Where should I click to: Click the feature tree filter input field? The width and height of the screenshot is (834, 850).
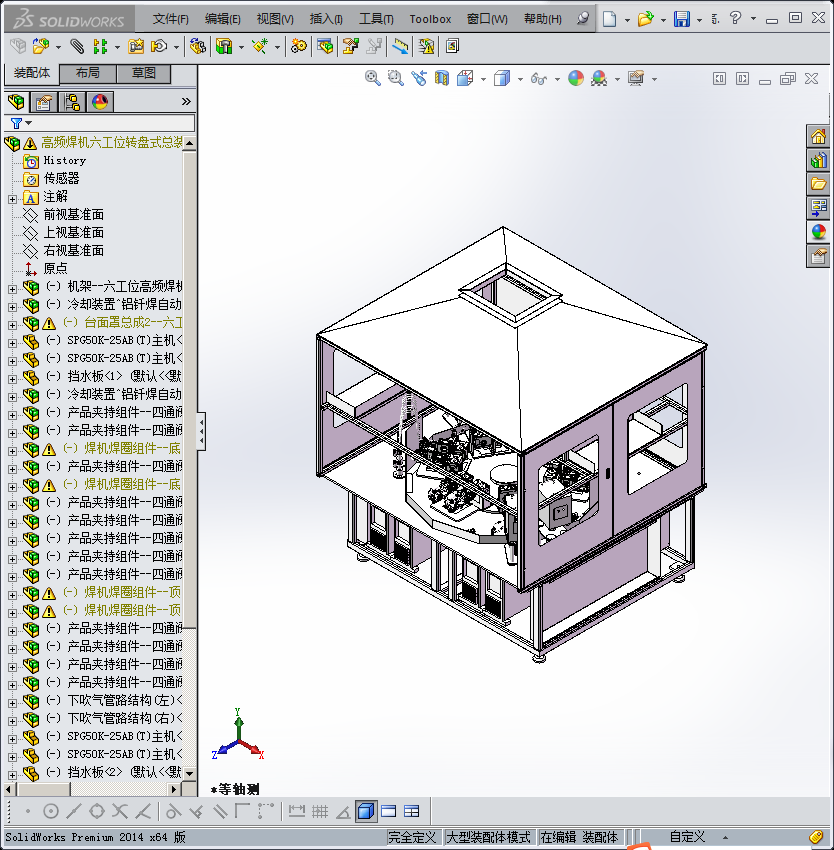[113, 124]
